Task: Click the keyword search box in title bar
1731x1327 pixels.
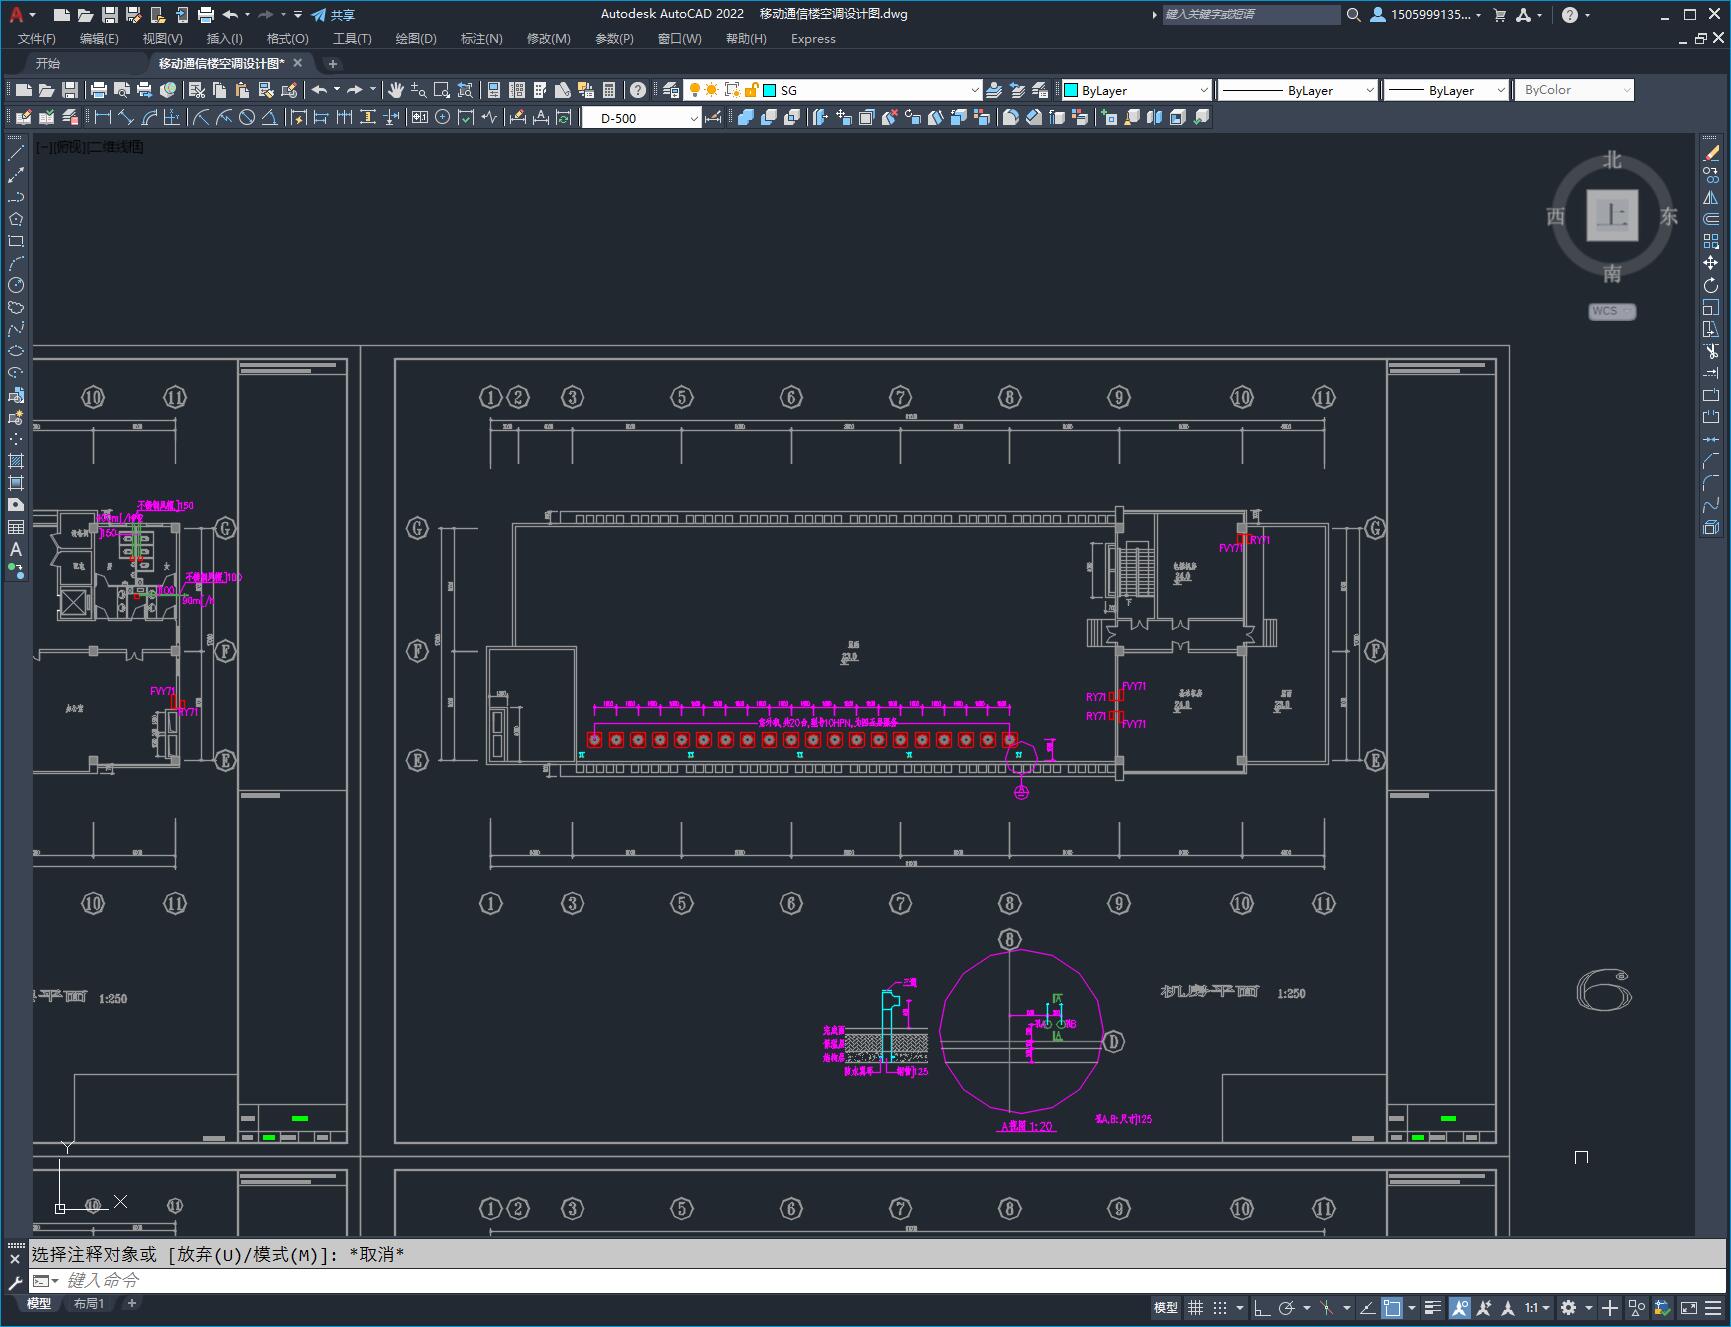Action: point(1250,14)
